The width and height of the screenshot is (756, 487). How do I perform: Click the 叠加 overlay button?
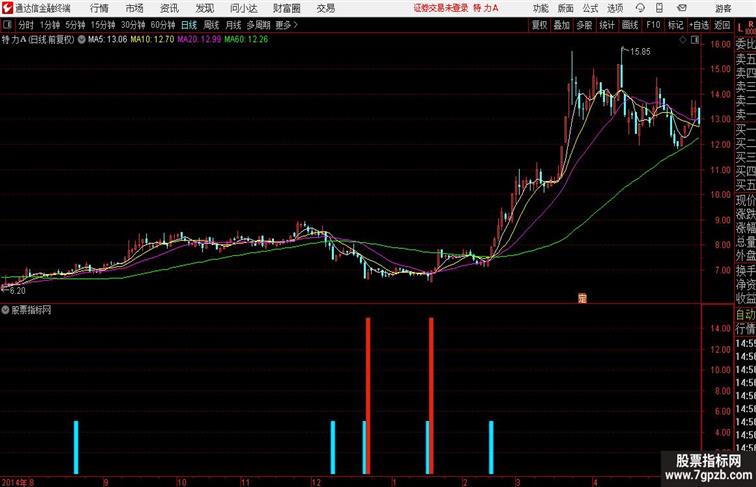[562, 25]
